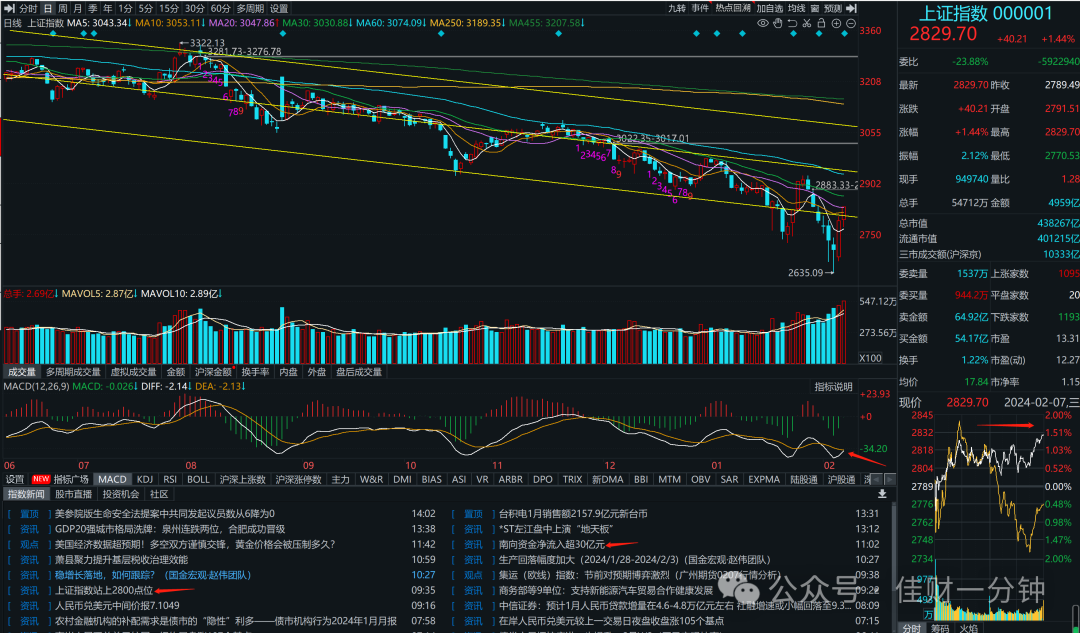Download news with the download arrow icon
Image resolution: width=1080 pixels, height=633 pixels.
coord(882,494)
